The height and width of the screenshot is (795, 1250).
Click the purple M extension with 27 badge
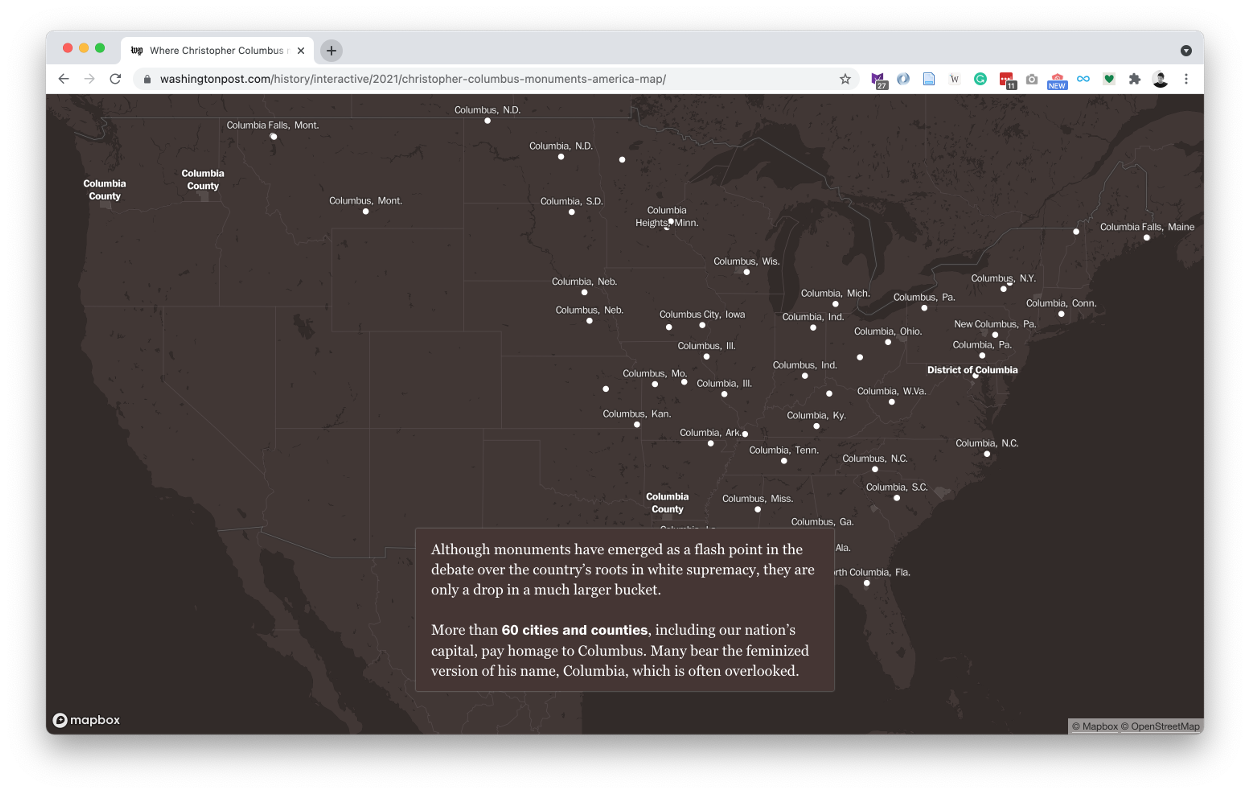click(x=879, y=78)
